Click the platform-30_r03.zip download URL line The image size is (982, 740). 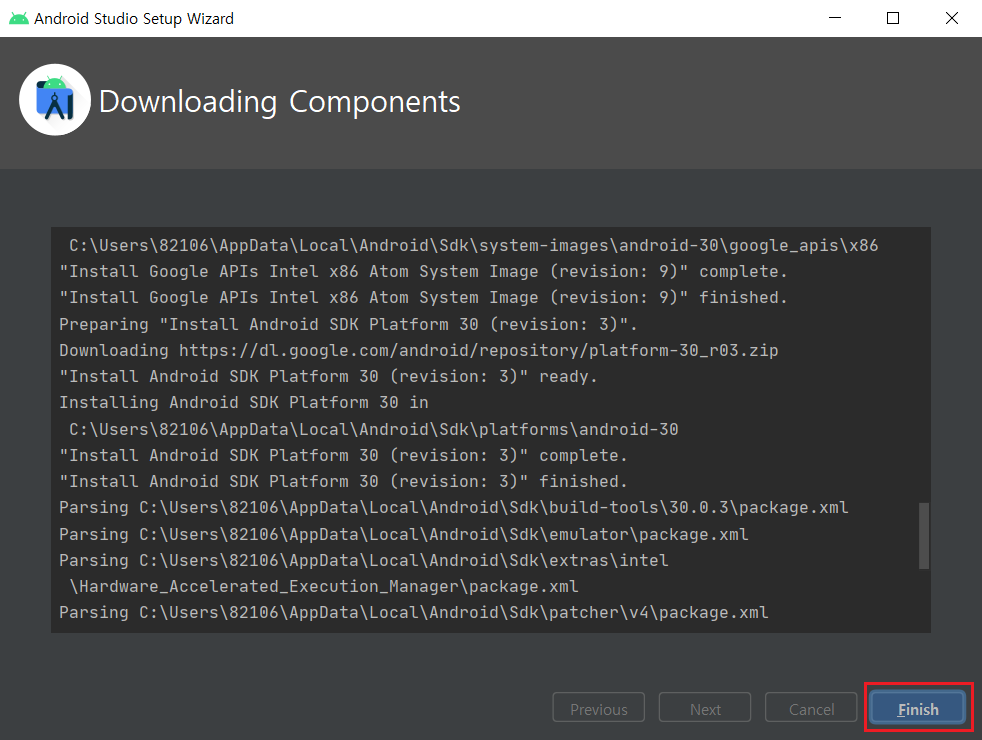coord(418,350)
